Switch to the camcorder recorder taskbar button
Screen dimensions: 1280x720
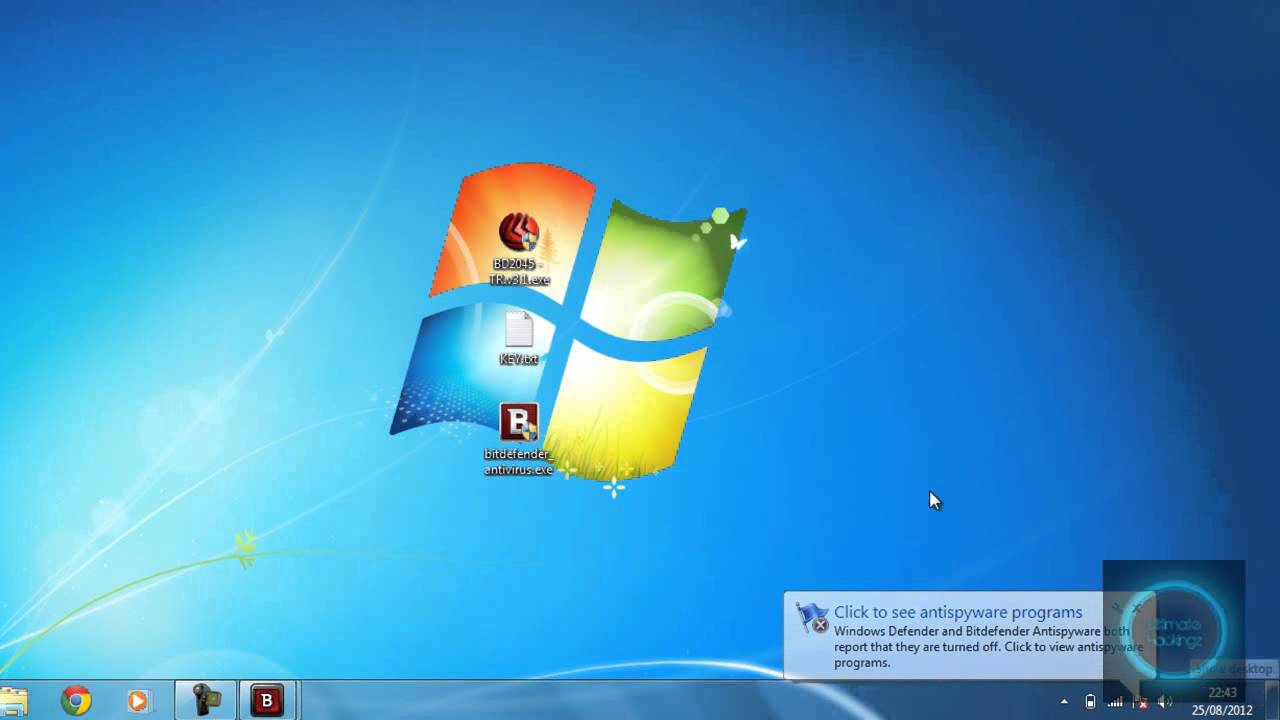(x=206, y=701)
